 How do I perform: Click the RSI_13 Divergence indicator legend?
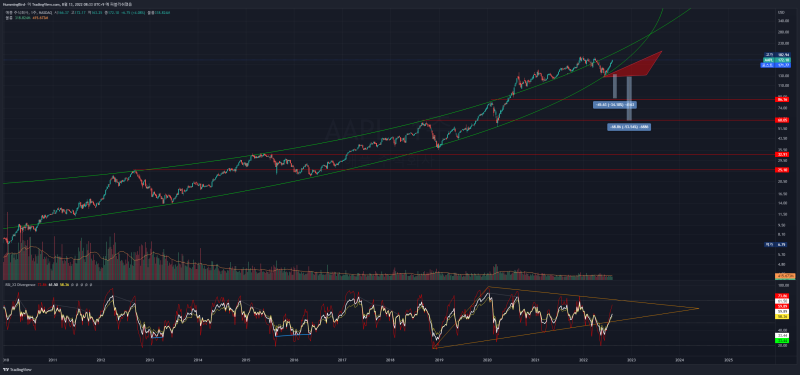[x=19, y=285]
